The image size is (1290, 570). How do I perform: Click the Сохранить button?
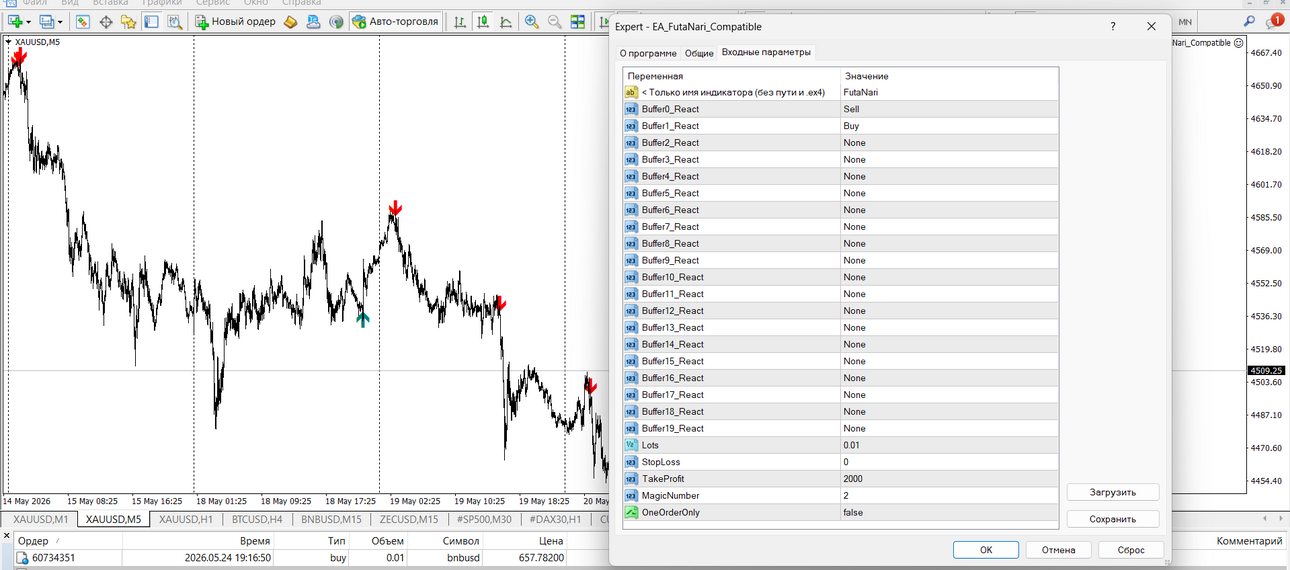coord(1113,519)
